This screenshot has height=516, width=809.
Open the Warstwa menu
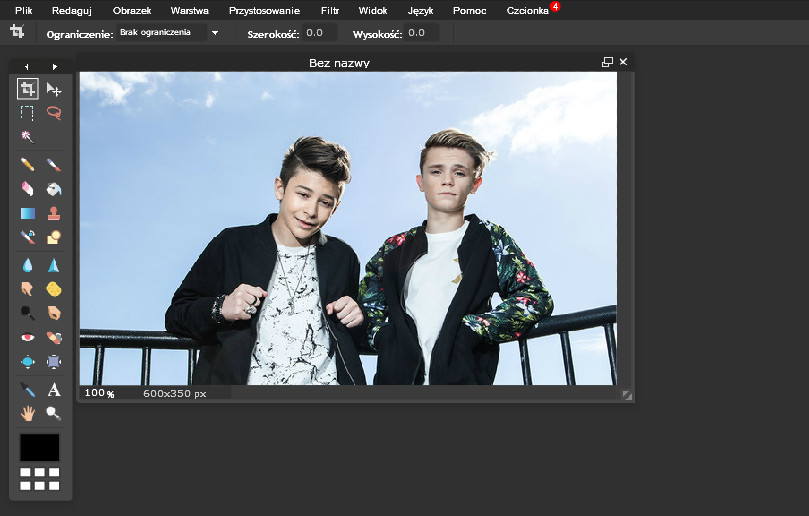click(189, 10)
